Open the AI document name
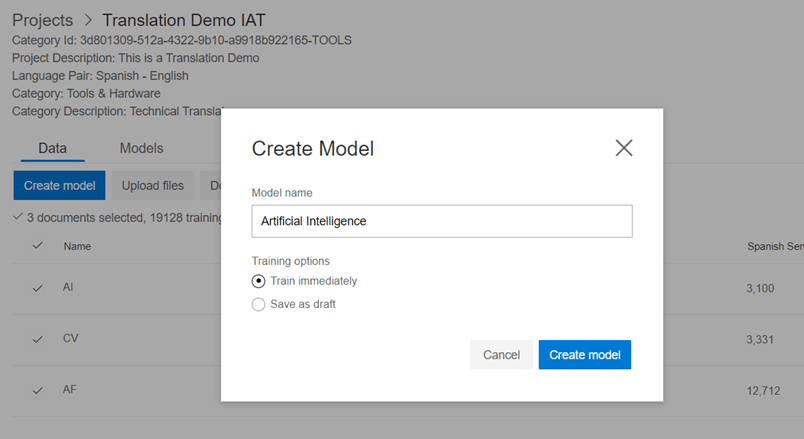Screen dimensions: 804x439 pyautogui.click(x=69, y=287)
